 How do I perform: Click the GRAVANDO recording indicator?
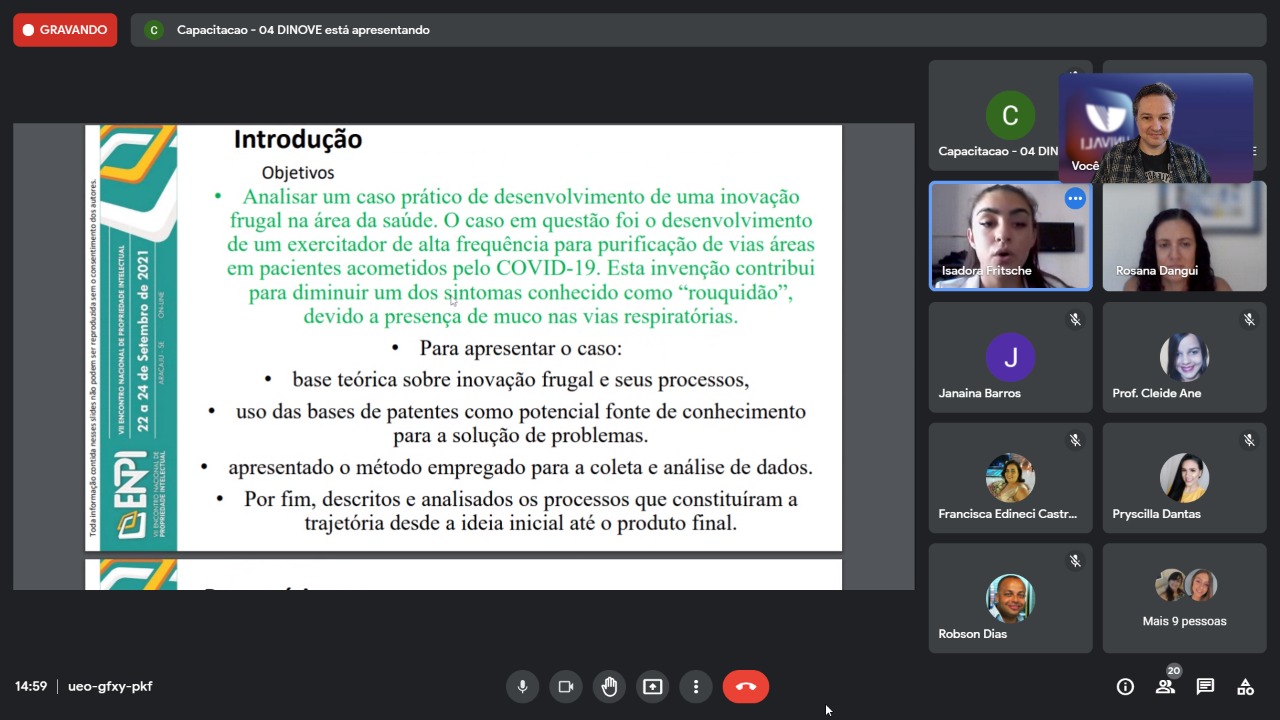(65, 30)
